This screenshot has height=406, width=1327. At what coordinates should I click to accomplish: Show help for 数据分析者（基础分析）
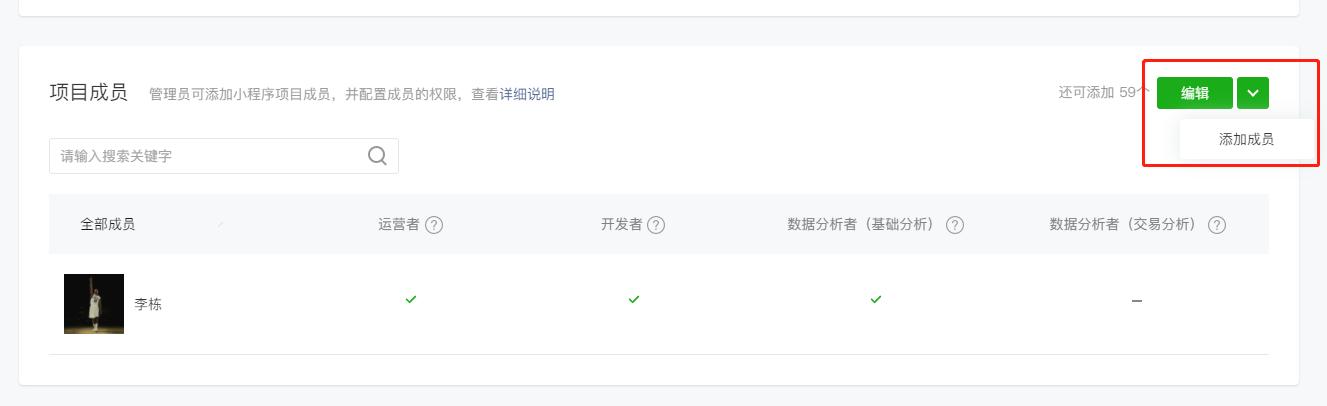click(955, 225)
